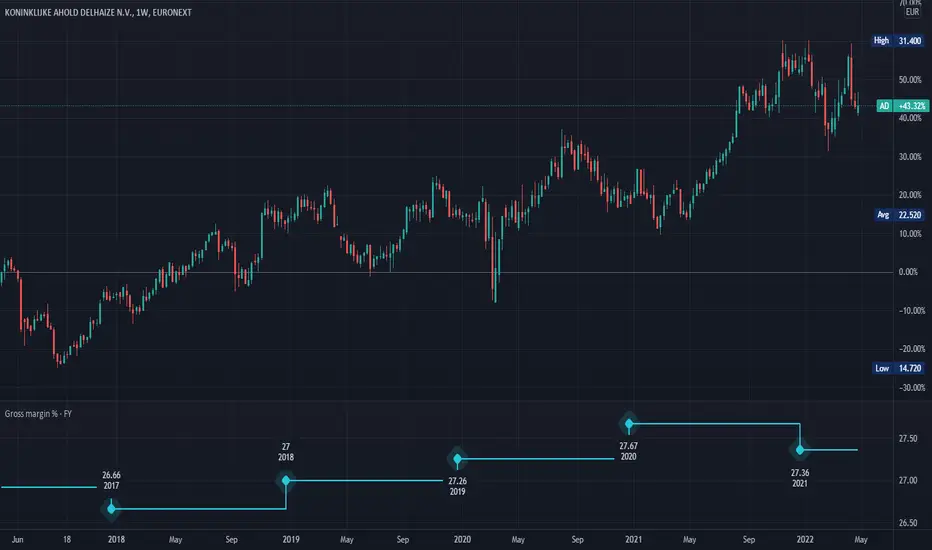Click the 30.00% price axis label
This screenshot has height=550, width=932.
pos(910,157)
